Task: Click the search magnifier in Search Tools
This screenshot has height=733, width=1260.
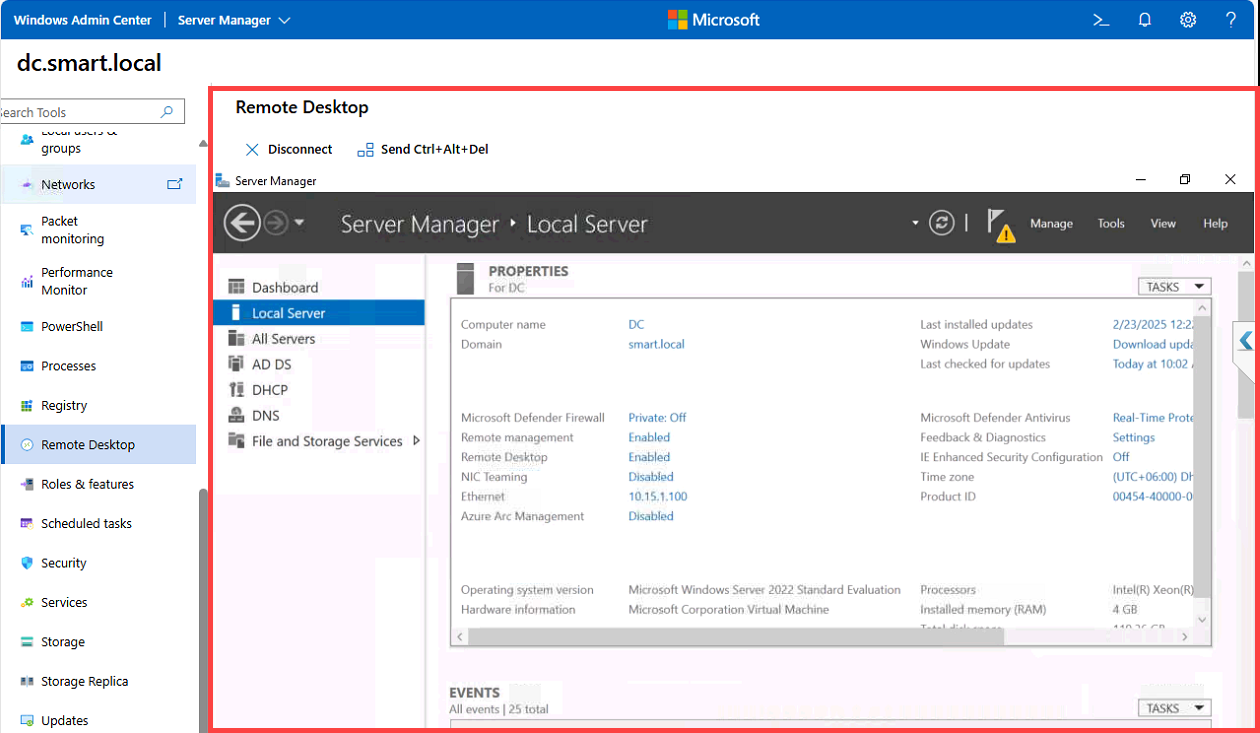Action: tap(167, 112)
